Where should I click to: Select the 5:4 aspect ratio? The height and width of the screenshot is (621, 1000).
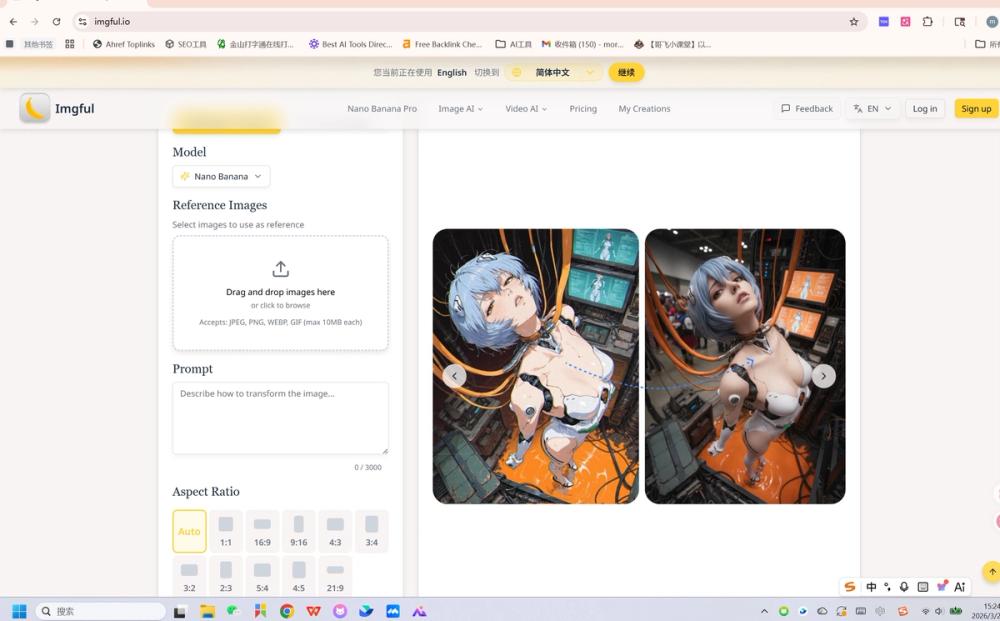click(x=262, y=576)
